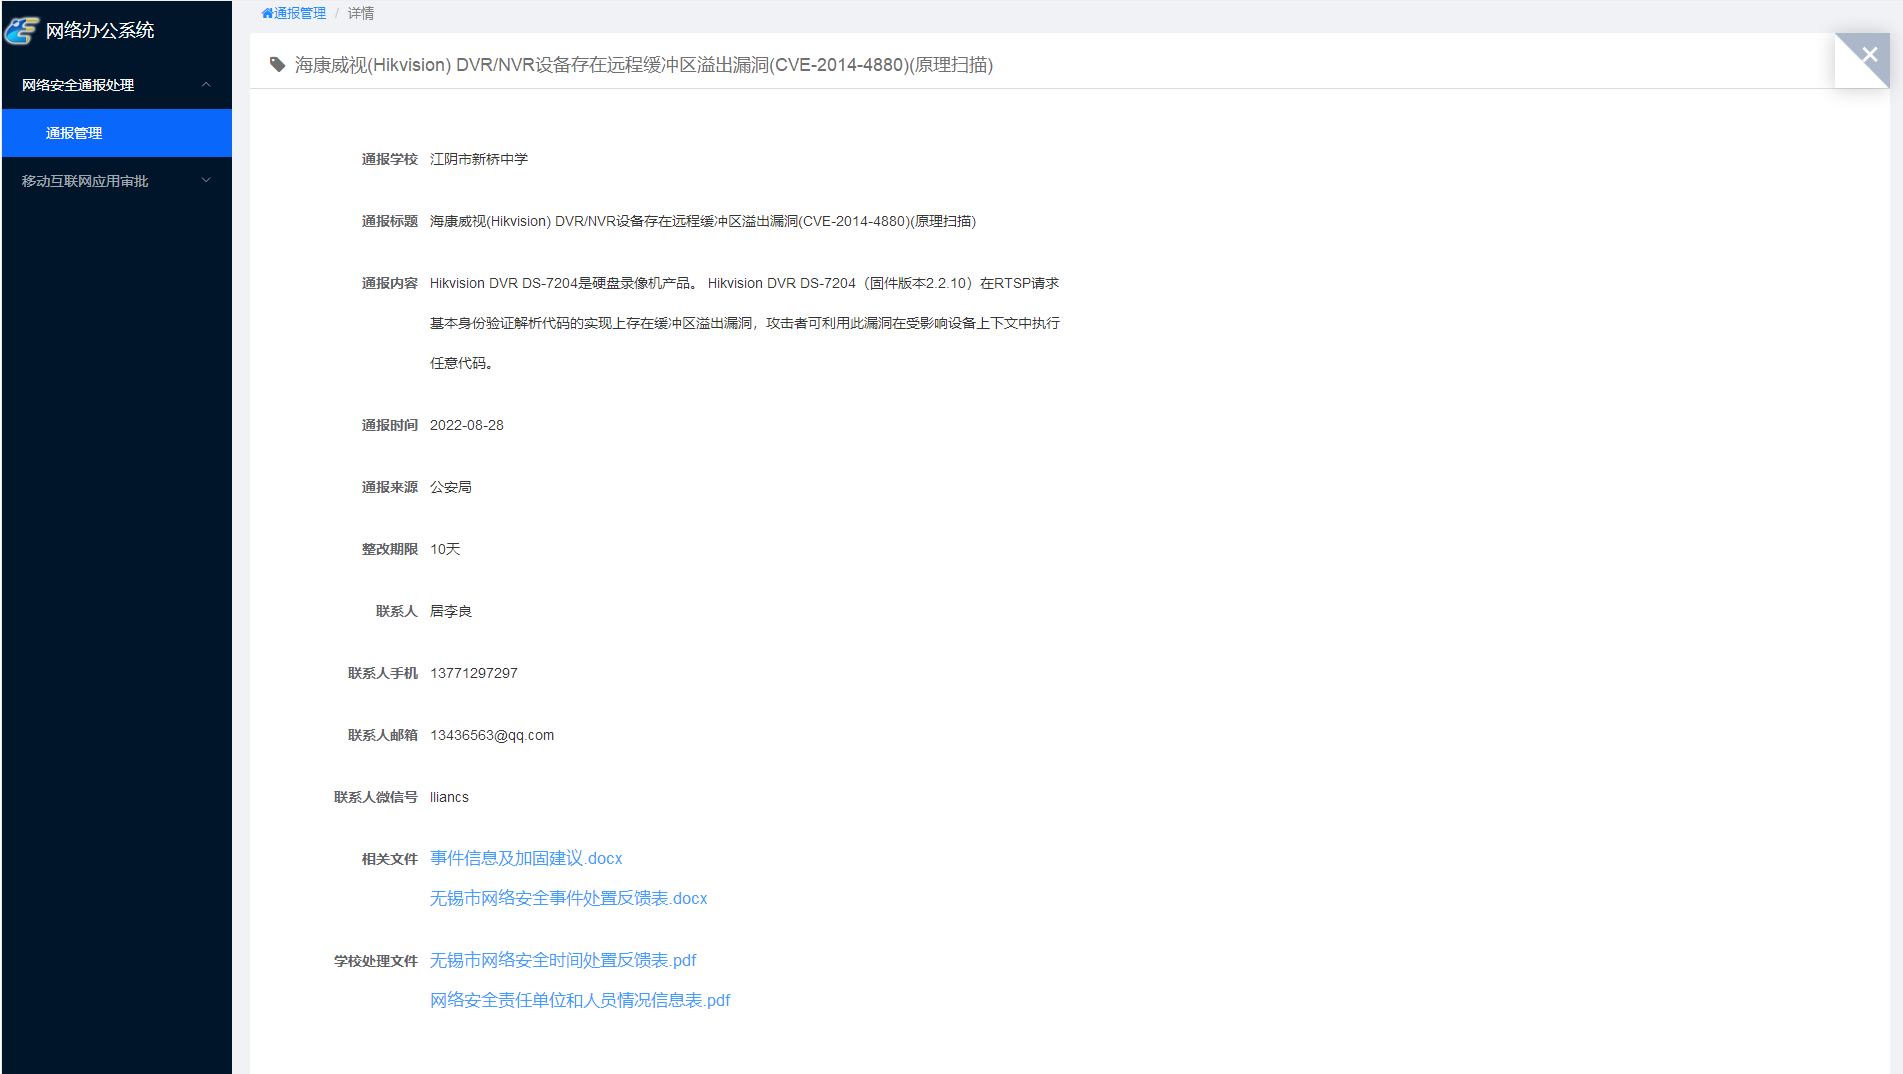1903x1074 pixels.
Task: Click the tag icon beside the title
Action: [278, 65]
